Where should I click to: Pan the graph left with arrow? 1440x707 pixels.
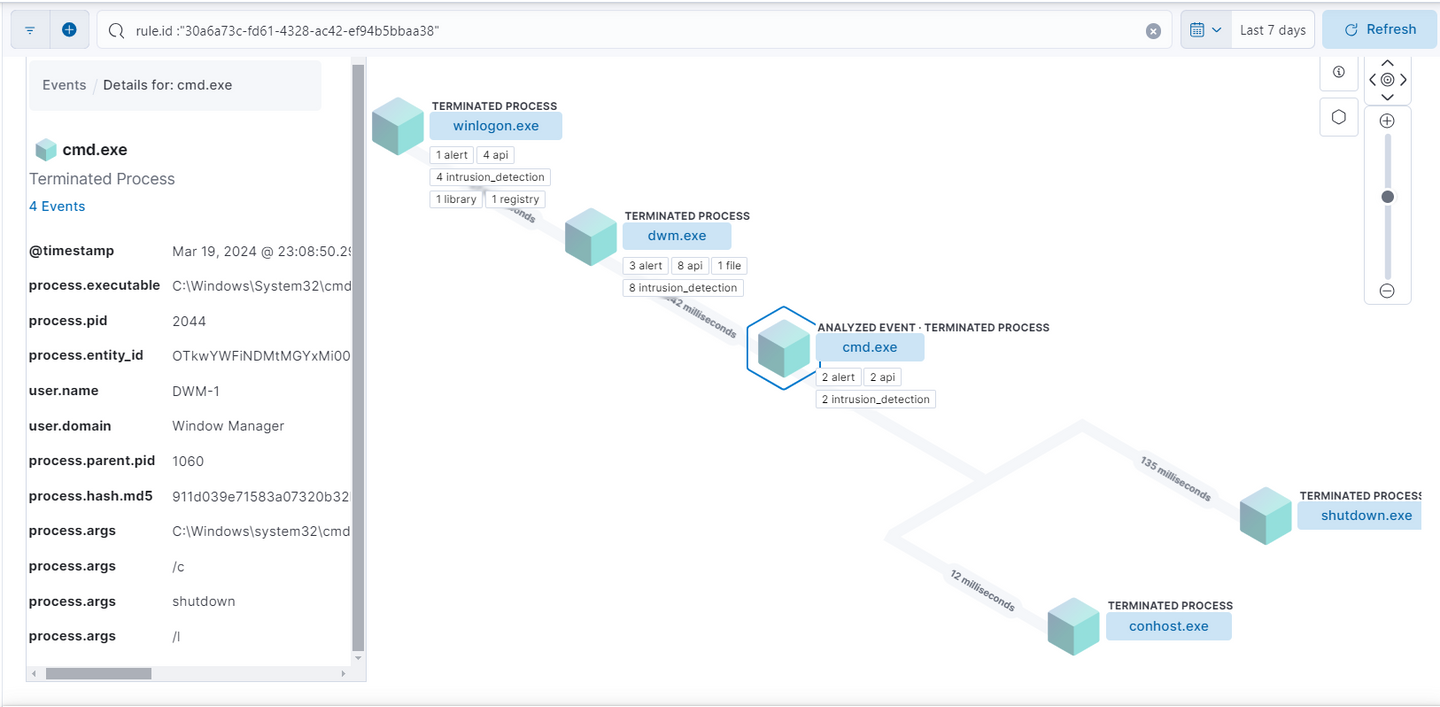click(1372, 79)
